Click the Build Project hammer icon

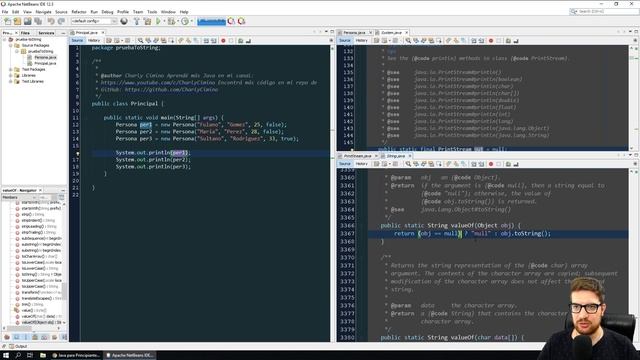click(137, 21)
